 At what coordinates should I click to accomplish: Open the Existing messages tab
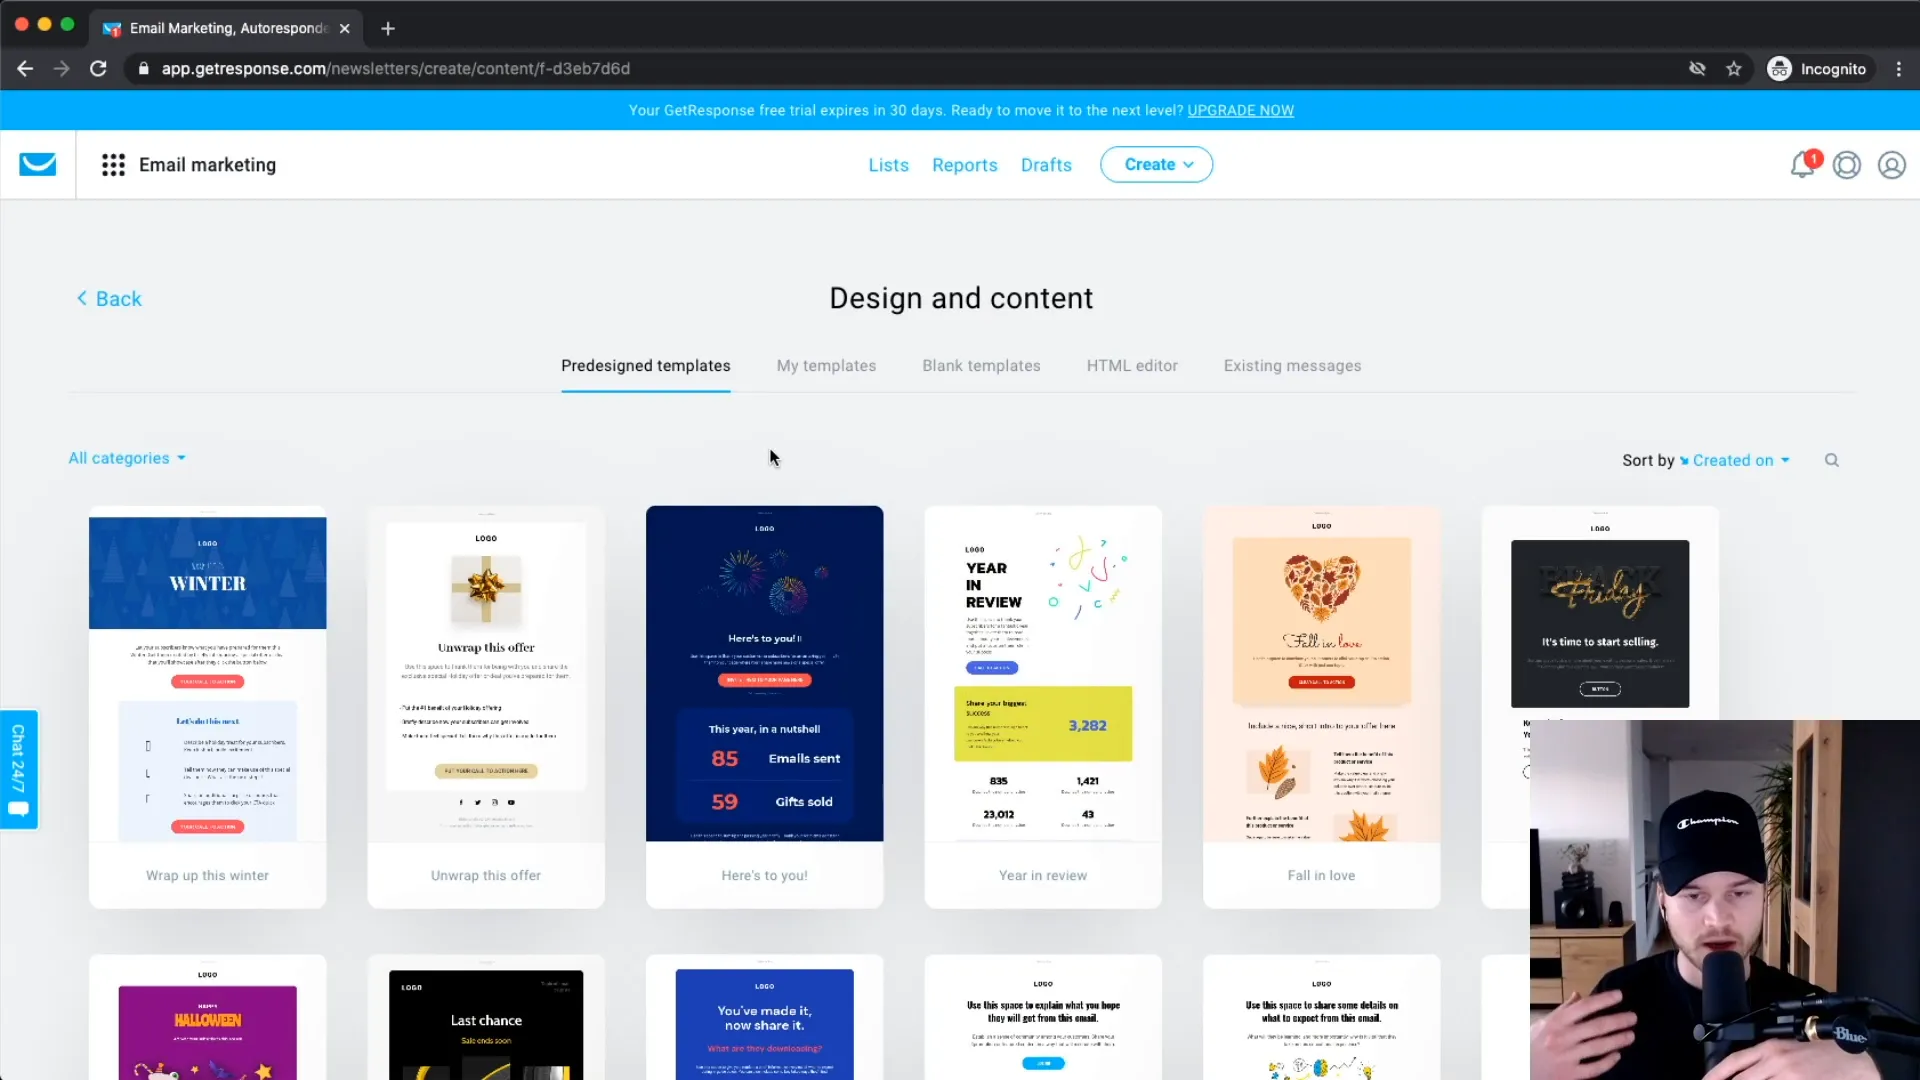1292,365
